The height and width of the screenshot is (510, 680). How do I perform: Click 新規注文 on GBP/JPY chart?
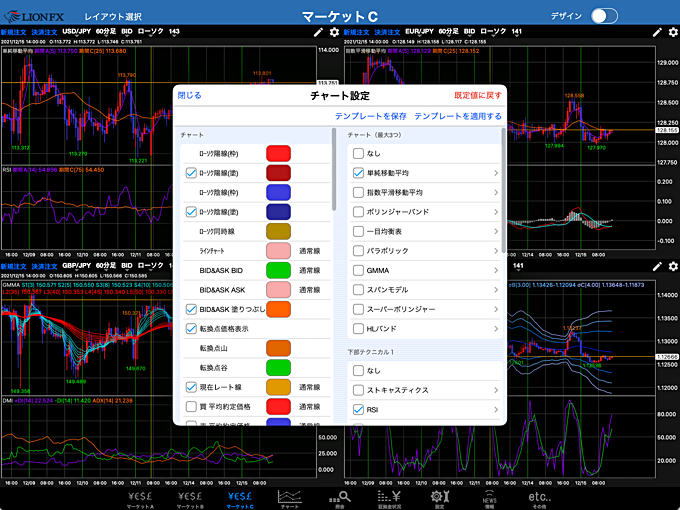click(x=13, y=266)
